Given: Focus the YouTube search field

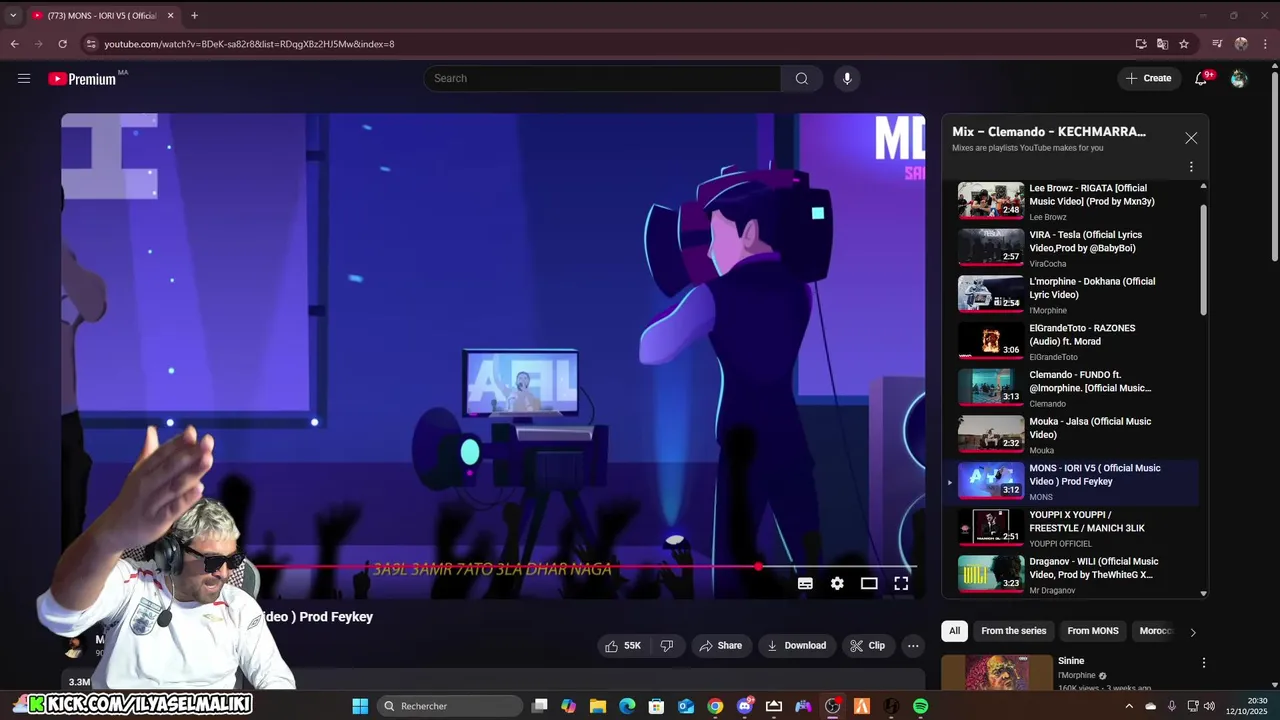Looking at the screenshot, I should tap(603, 78).
